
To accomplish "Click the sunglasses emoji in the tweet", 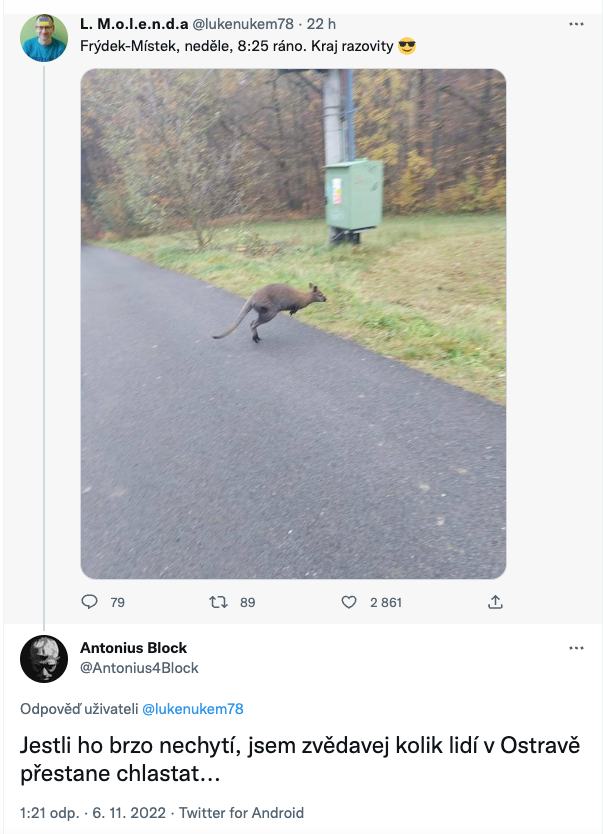I will click(x=407, y=46).
